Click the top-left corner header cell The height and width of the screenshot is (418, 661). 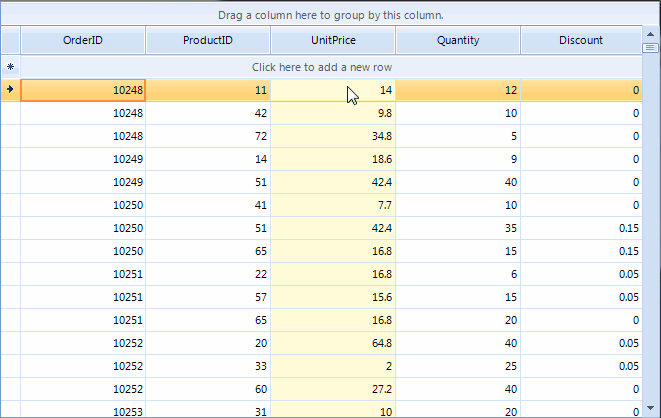click(x=10, y=41)
